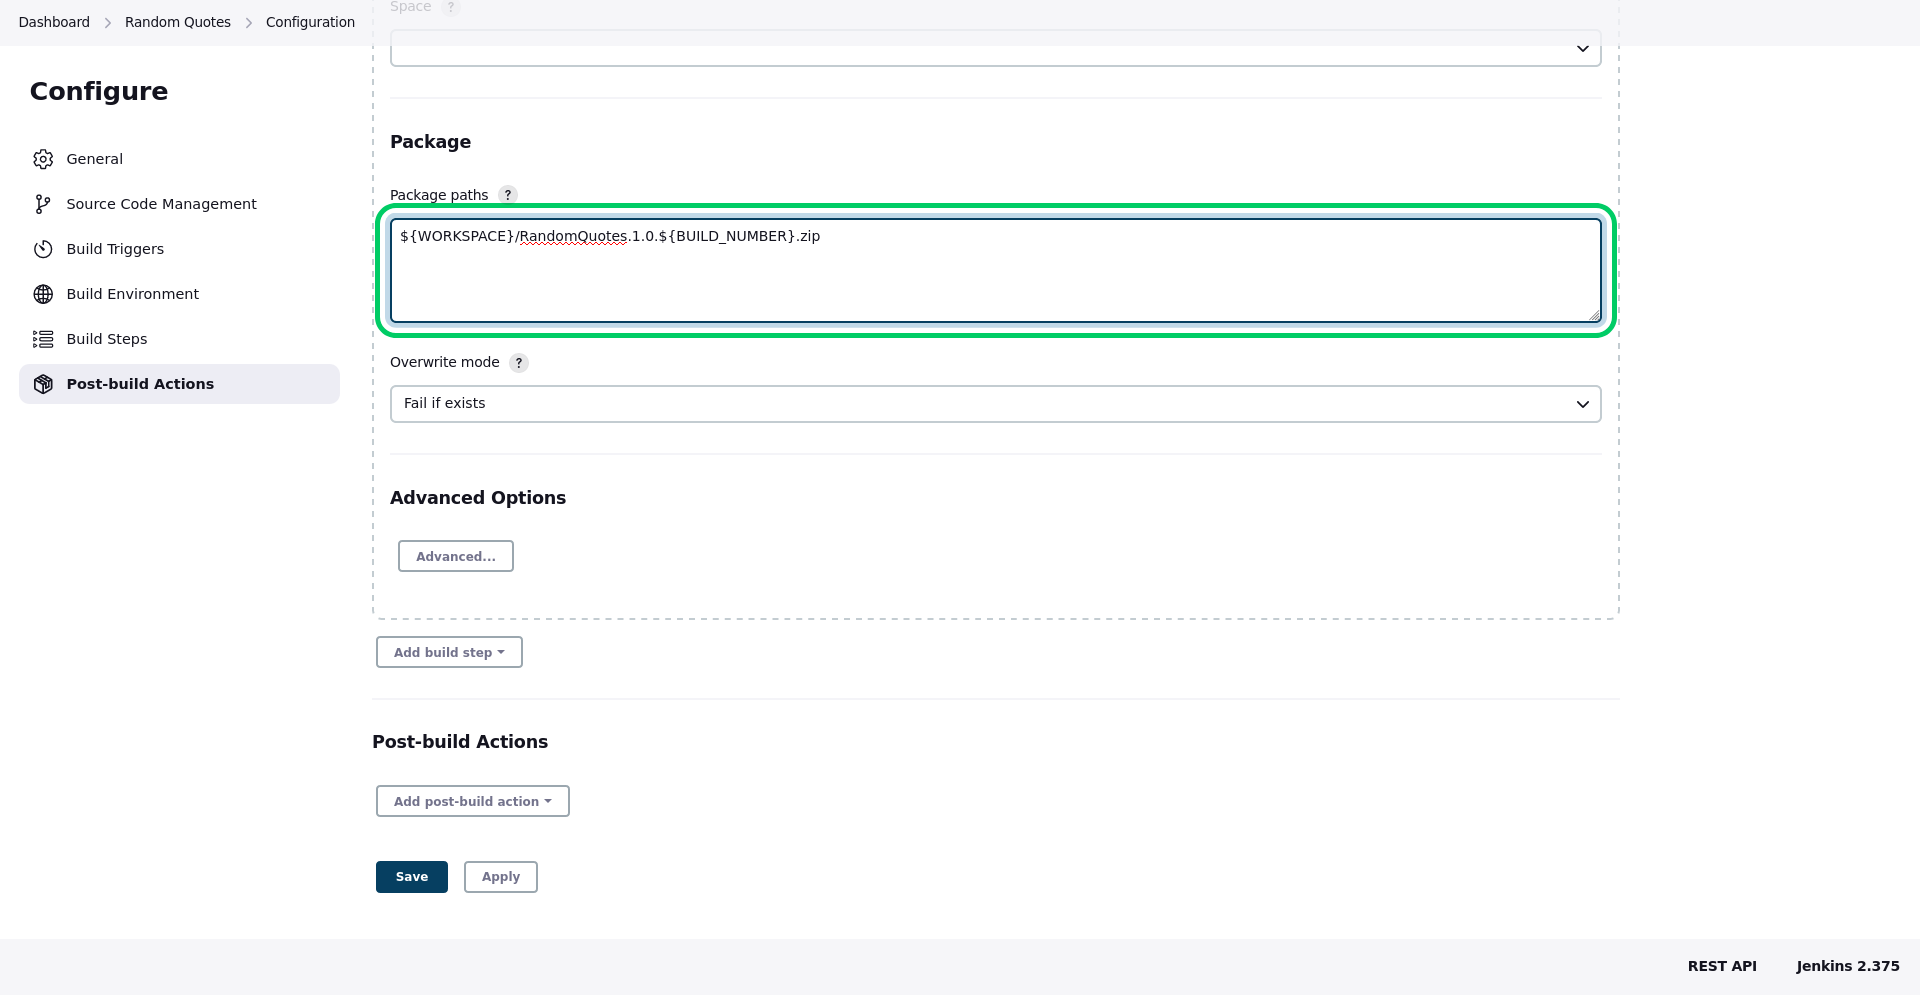This screenshot has height=995, width=1920.
Task: Expand Add post-build action menu
Action: (x=472, y=801)
